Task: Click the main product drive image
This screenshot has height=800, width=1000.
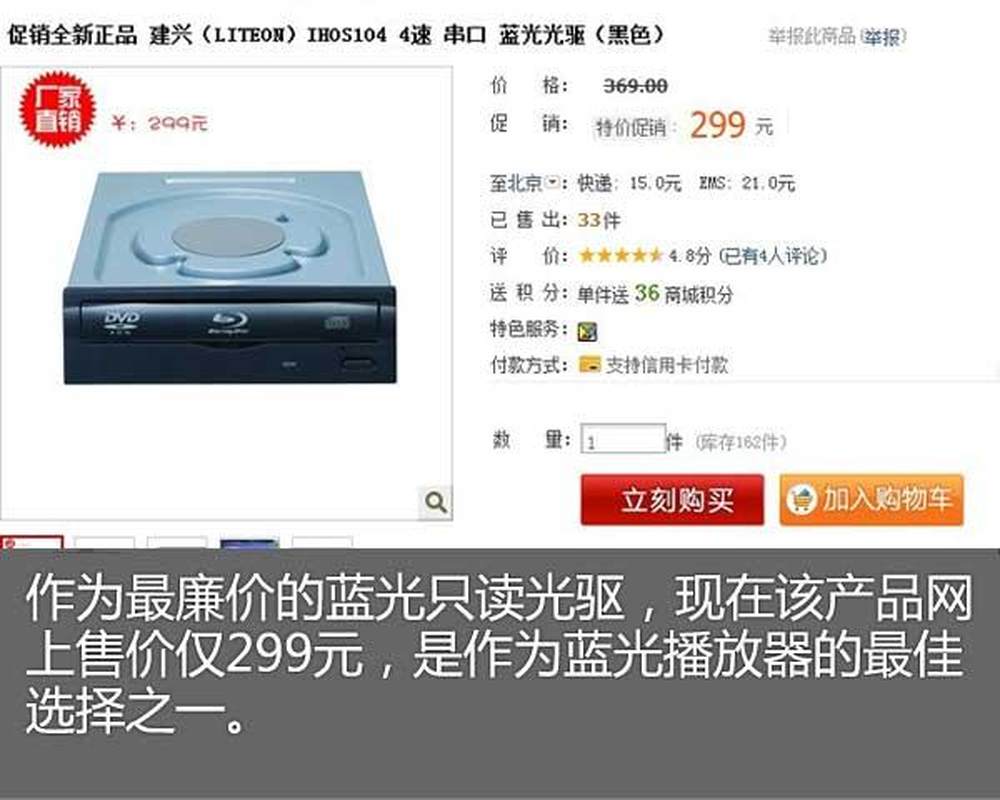Action: pos(230,278)
